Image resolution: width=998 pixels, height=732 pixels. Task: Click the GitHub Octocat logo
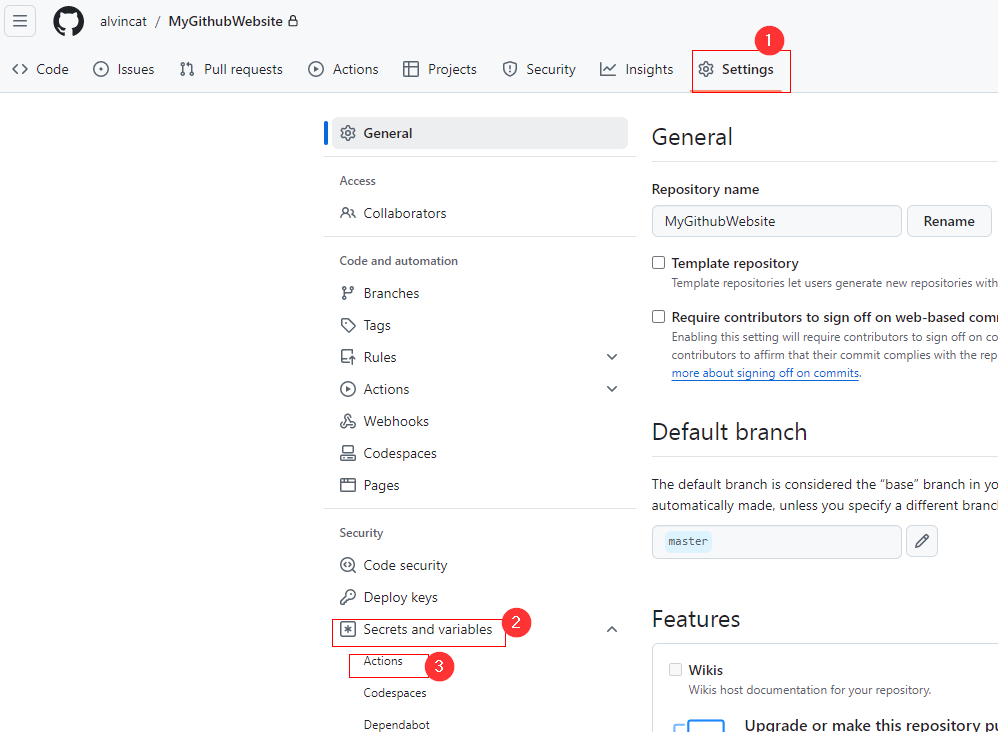pyautogui.click(x=68, y=21)
